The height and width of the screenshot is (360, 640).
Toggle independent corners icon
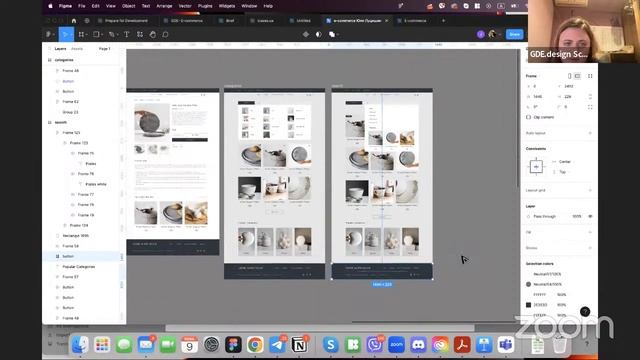click(590, 107)
